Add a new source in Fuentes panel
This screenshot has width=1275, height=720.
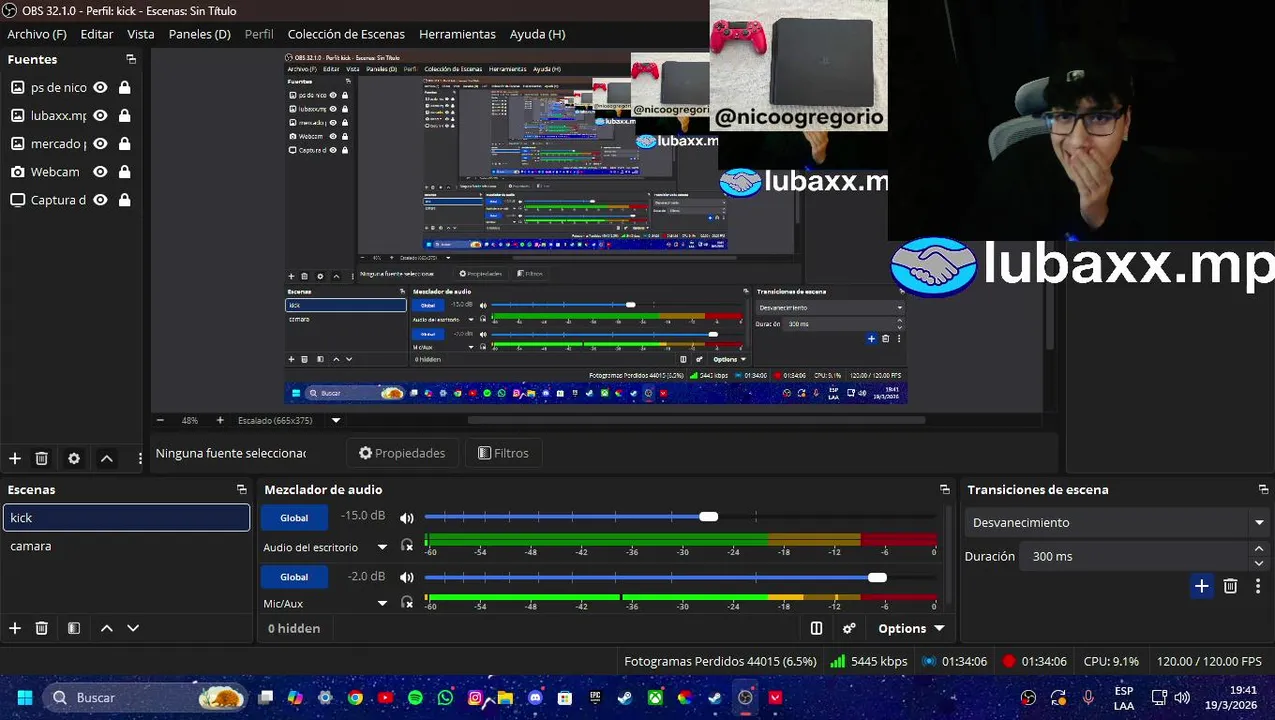[x=15, y=458]
